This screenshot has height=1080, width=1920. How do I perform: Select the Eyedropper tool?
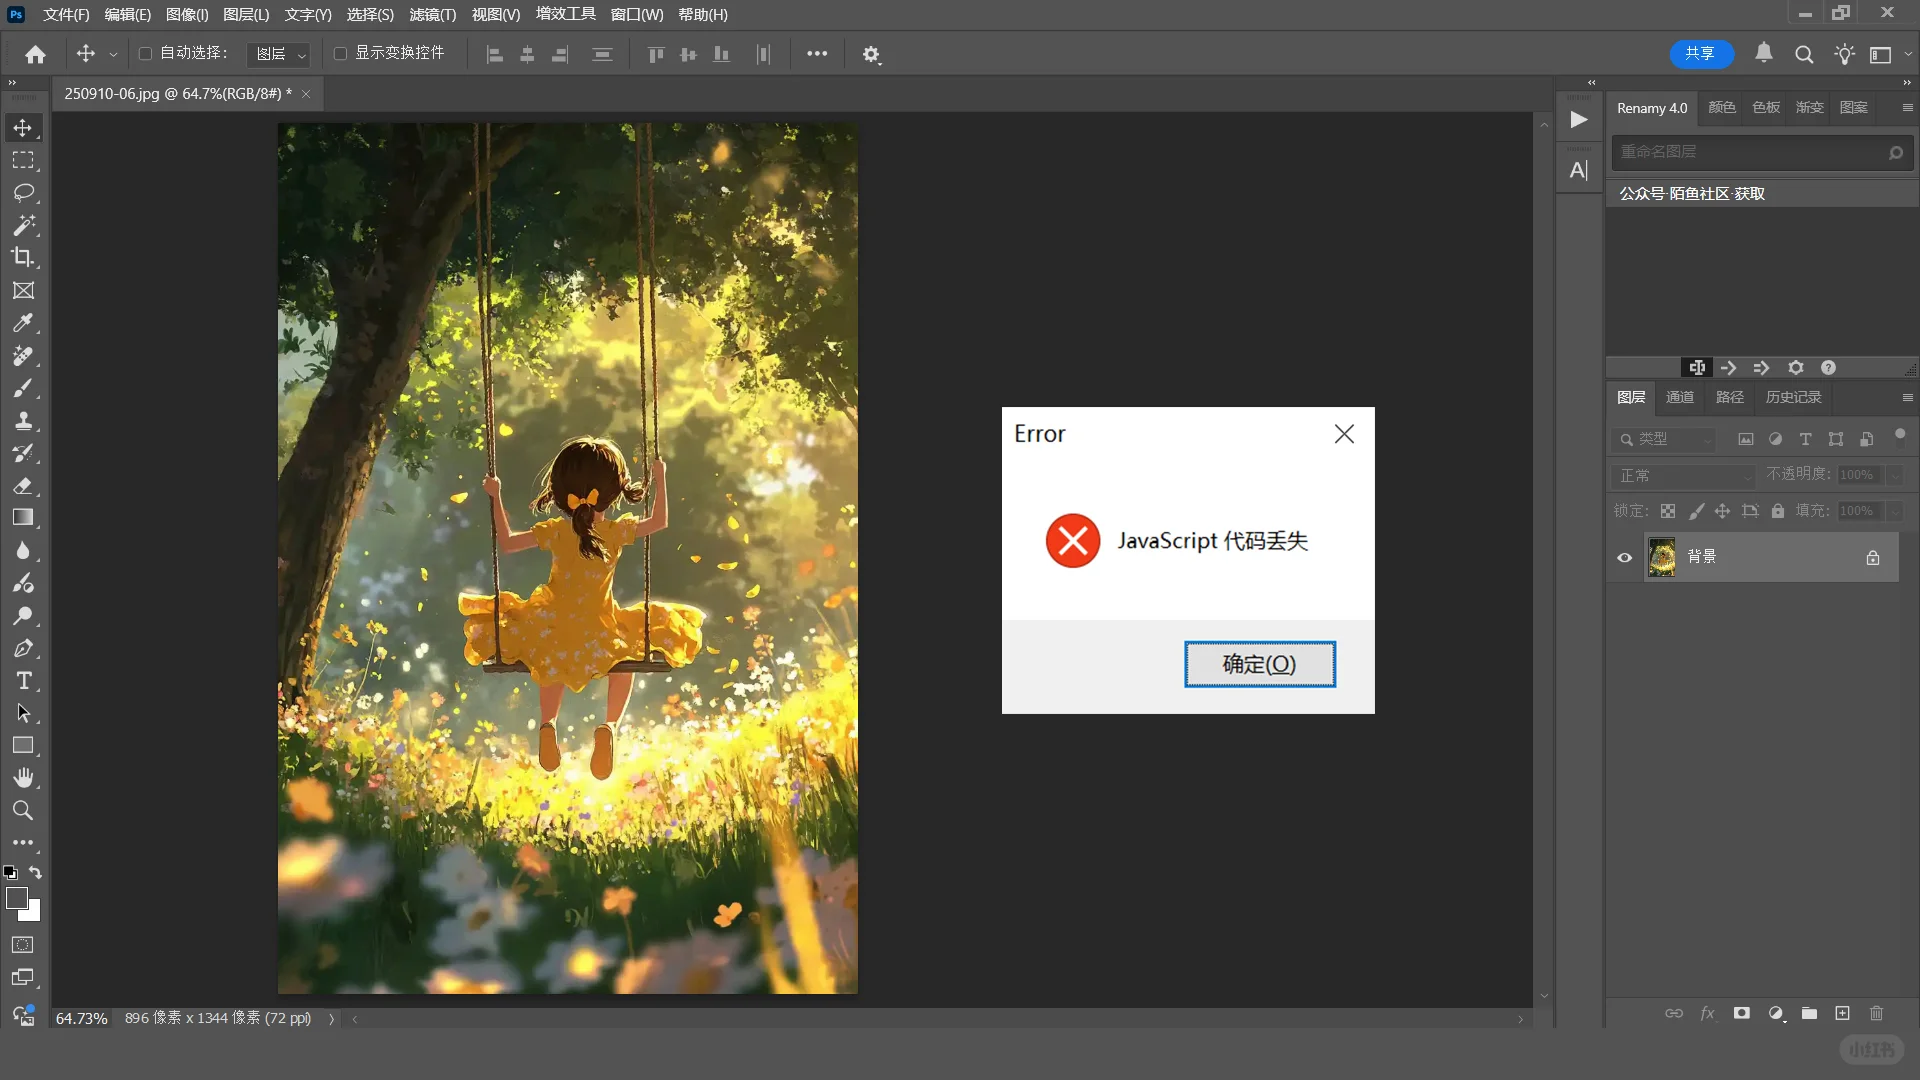coord(23,323)
